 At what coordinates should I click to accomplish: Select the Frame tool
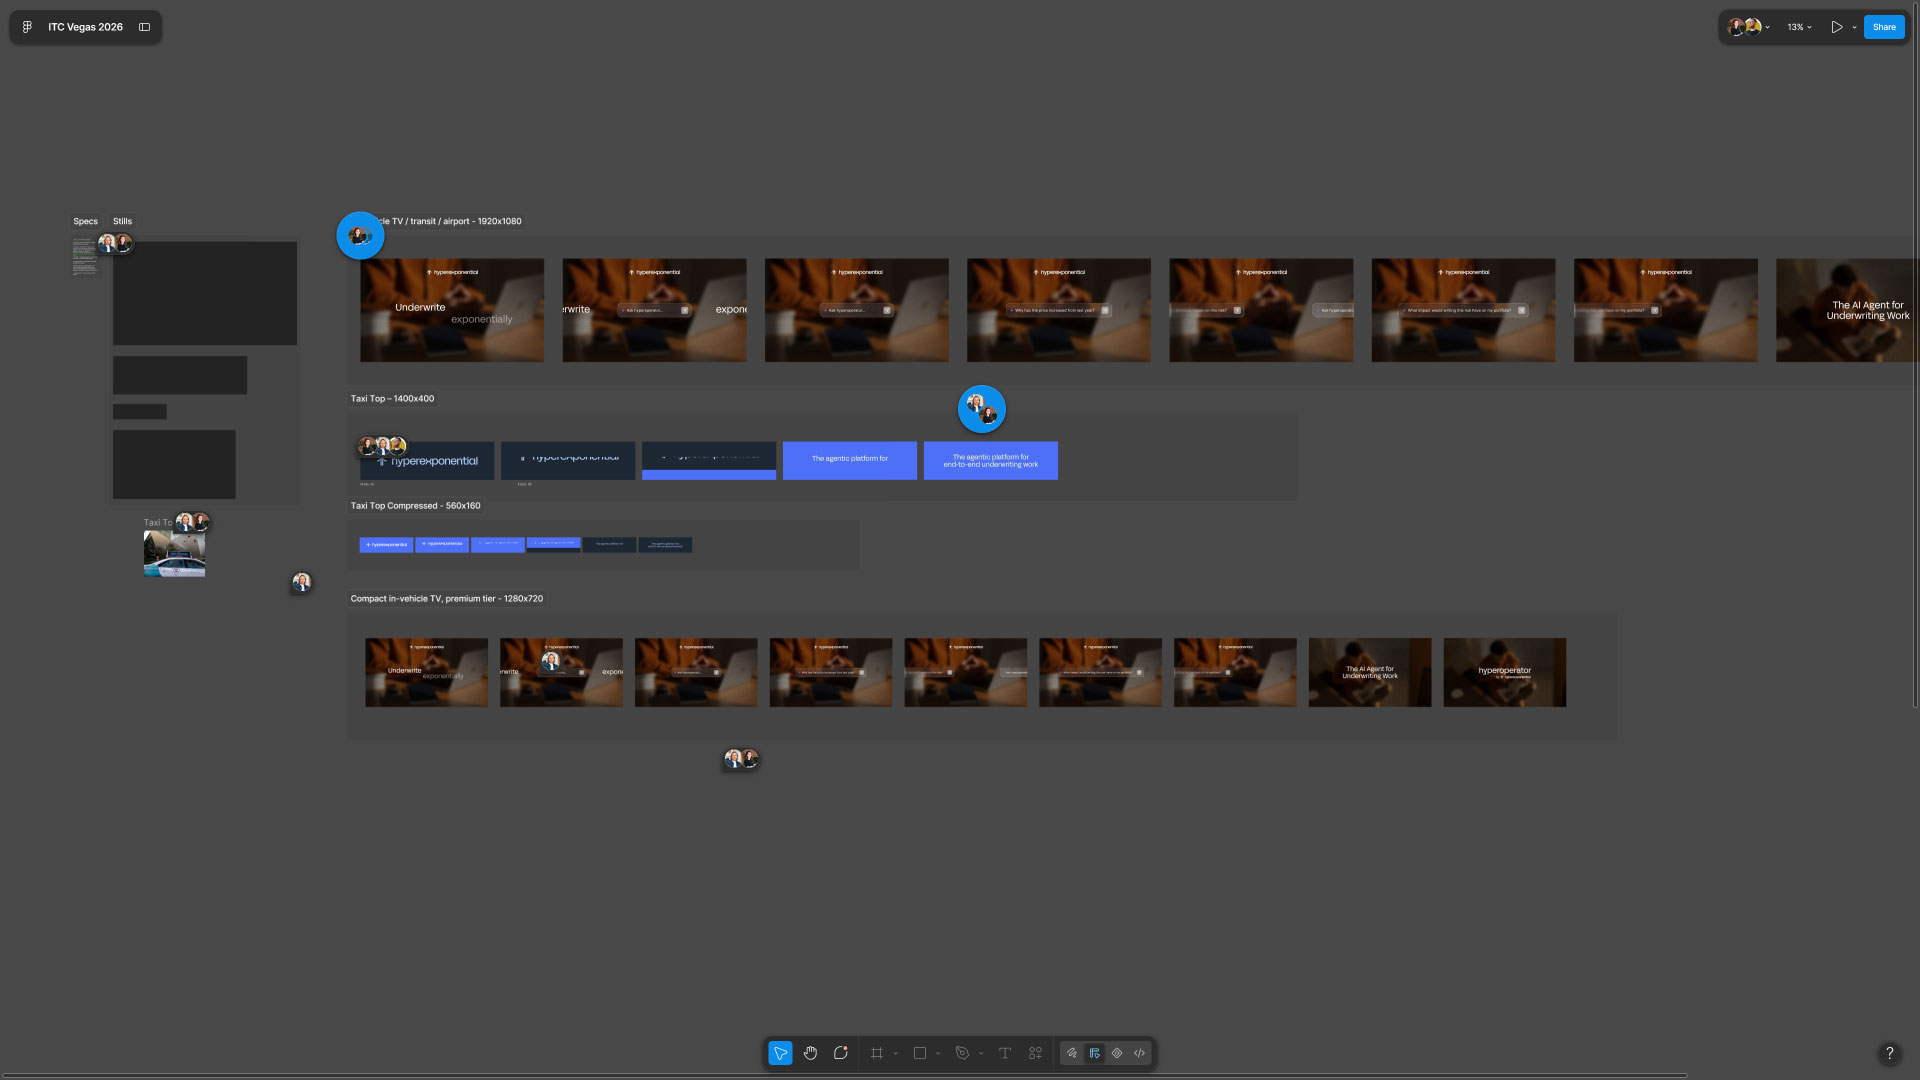coord(877,1053)
